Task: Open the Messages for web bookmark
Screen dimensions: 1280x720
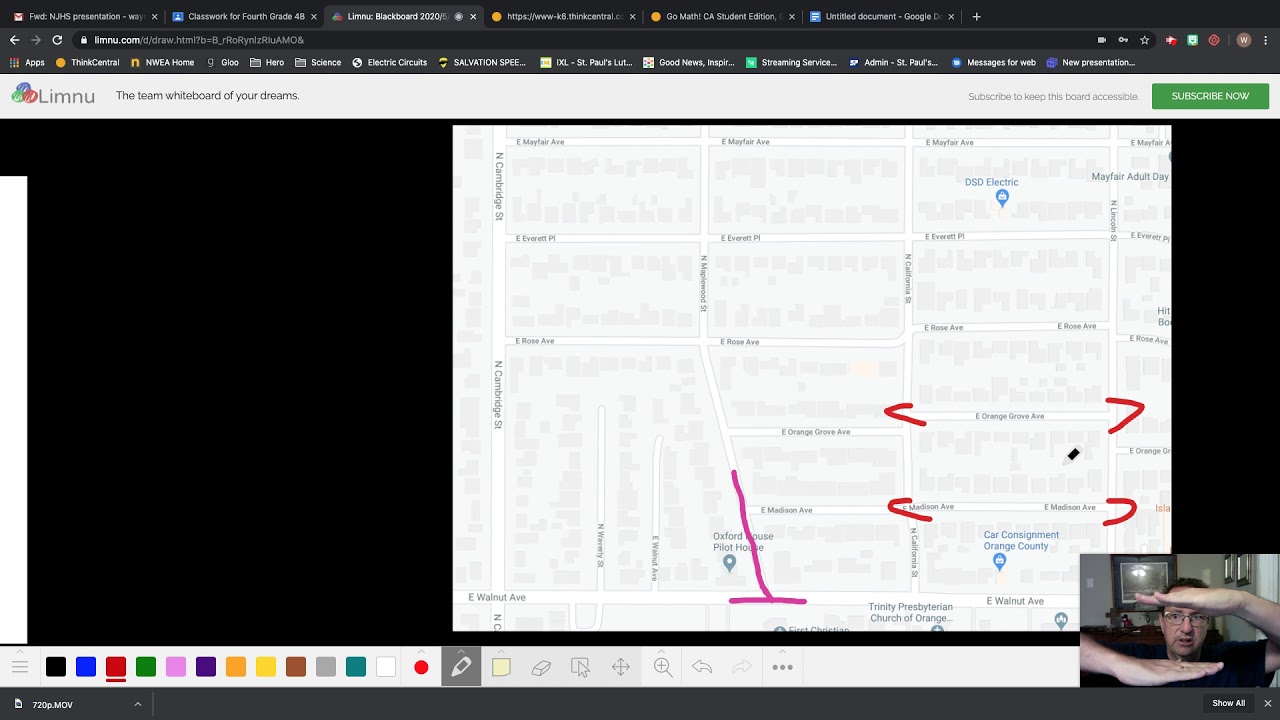Action: (993, 62)
